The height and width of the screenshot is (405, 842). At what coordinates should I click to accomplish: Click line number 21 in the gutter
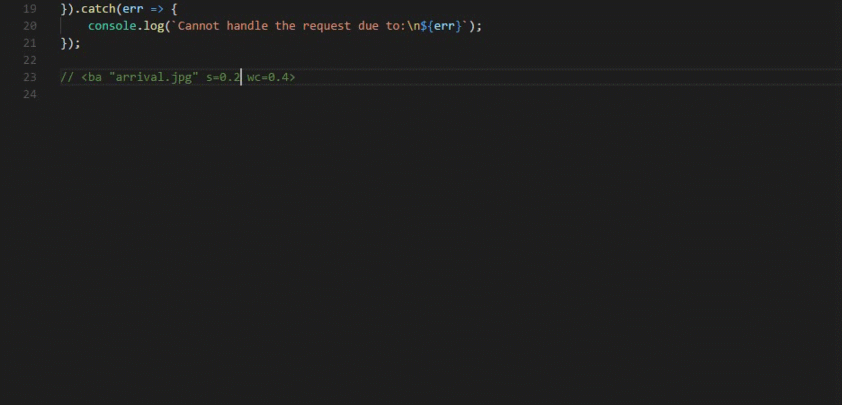pyautogui.click(x=30, y=43)
